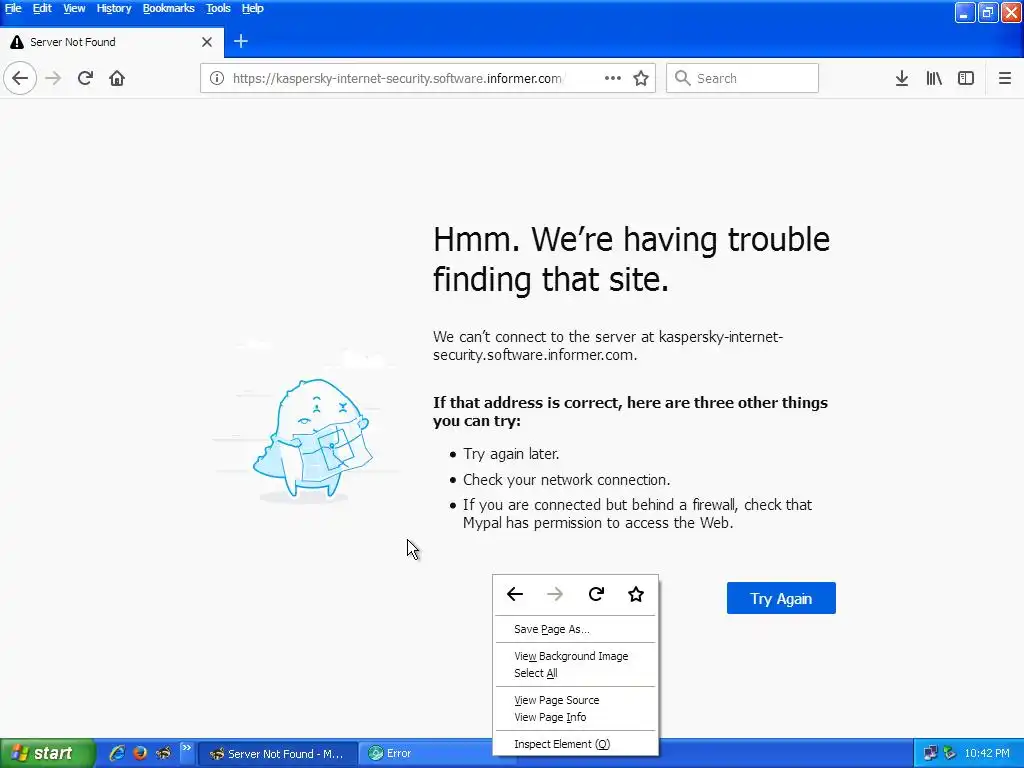The height and width of the screenshot is (768, 1024).
Task: Open the Edit menu
Action: click(42, 8)
